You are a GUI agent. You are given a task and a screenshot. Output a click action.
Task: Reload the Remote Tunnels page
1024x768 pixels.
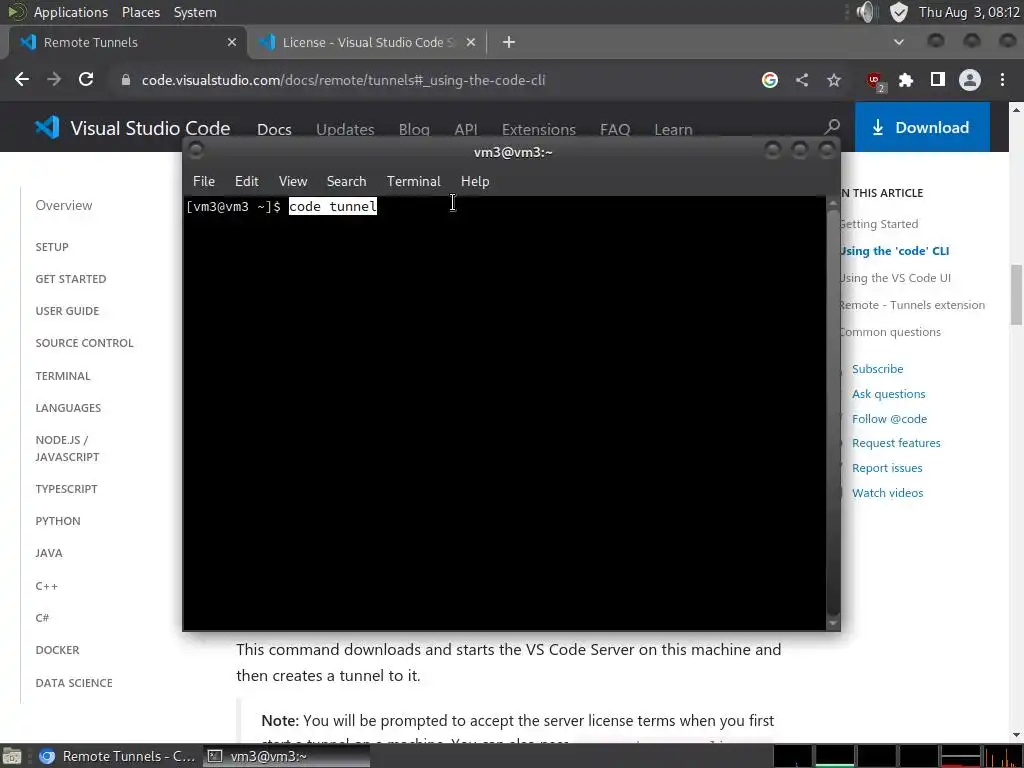pos(86,80)
